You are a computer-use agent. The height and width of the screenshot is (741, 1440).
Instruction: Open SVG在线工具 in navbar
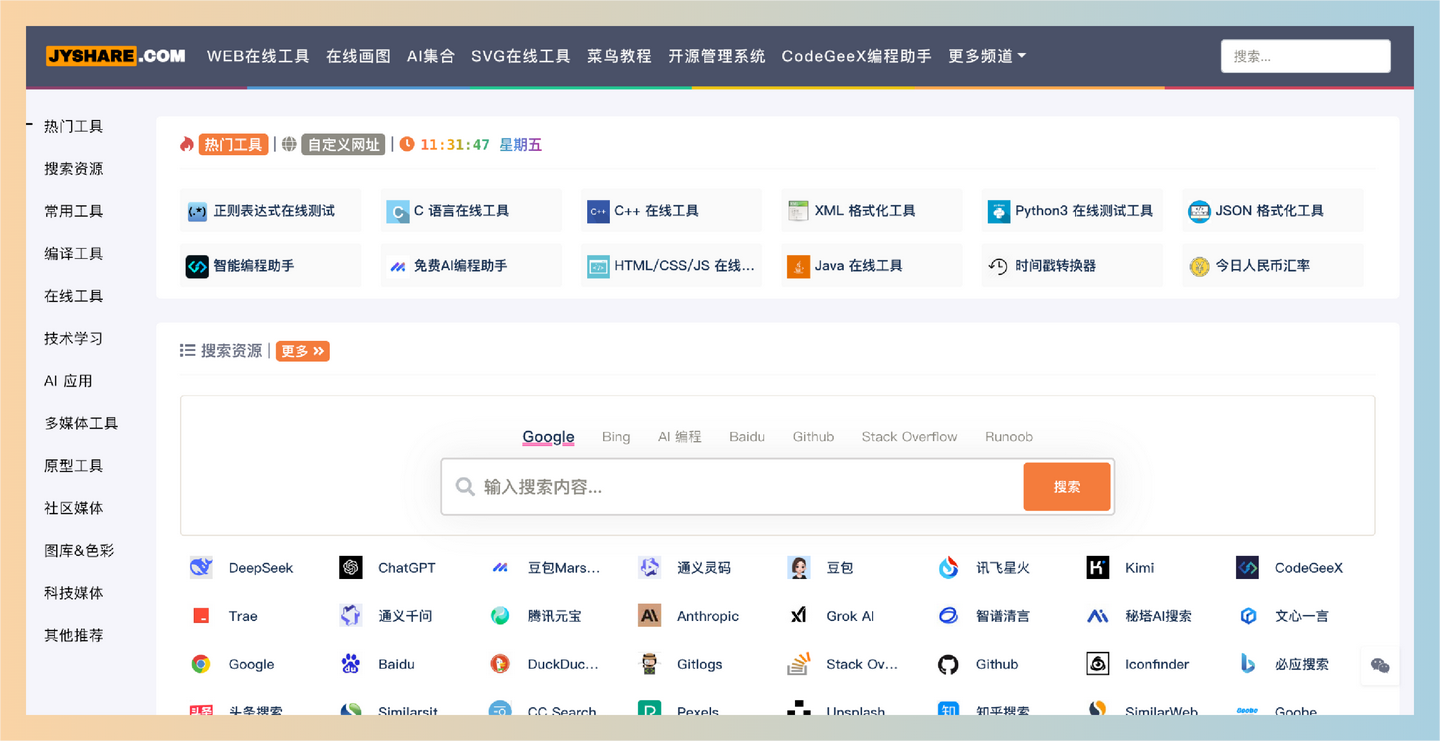coord(520,56)
